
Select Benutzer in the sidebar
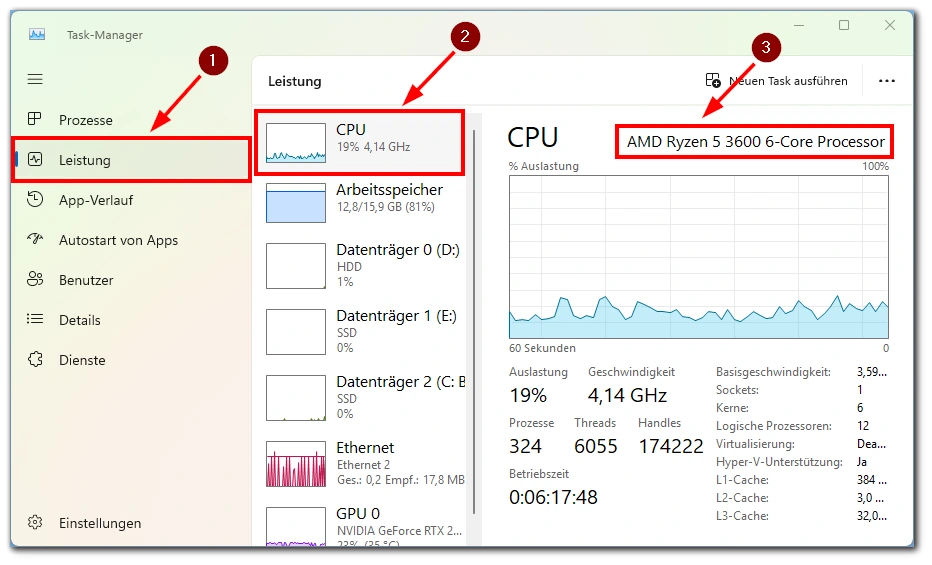tap(132, 279)
